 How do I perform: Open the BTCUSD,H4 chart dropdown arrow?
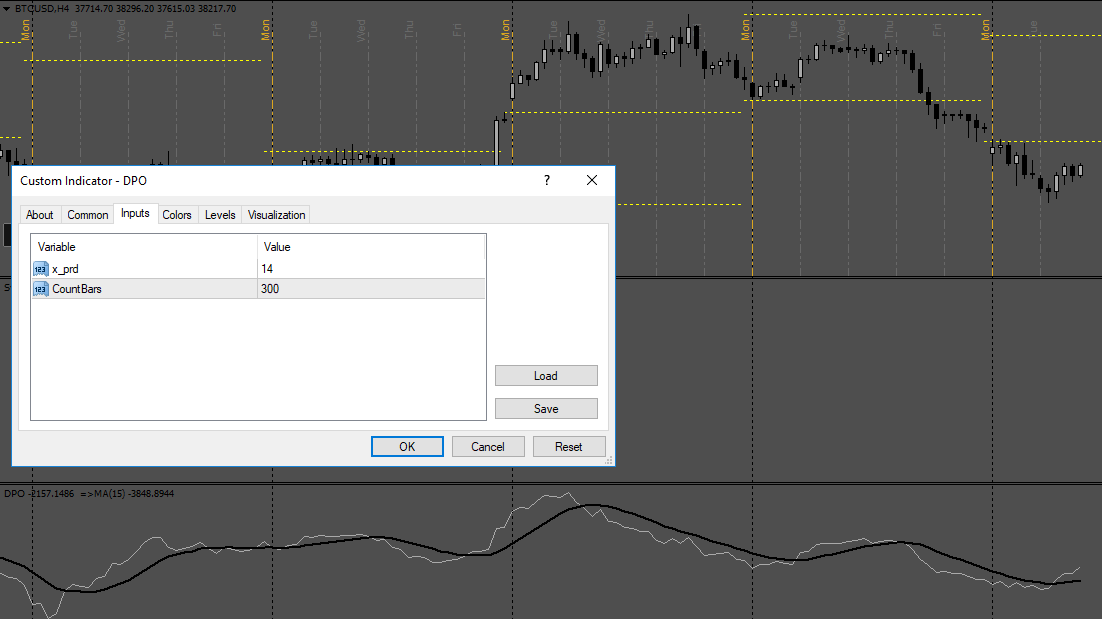tap(6, 9)
